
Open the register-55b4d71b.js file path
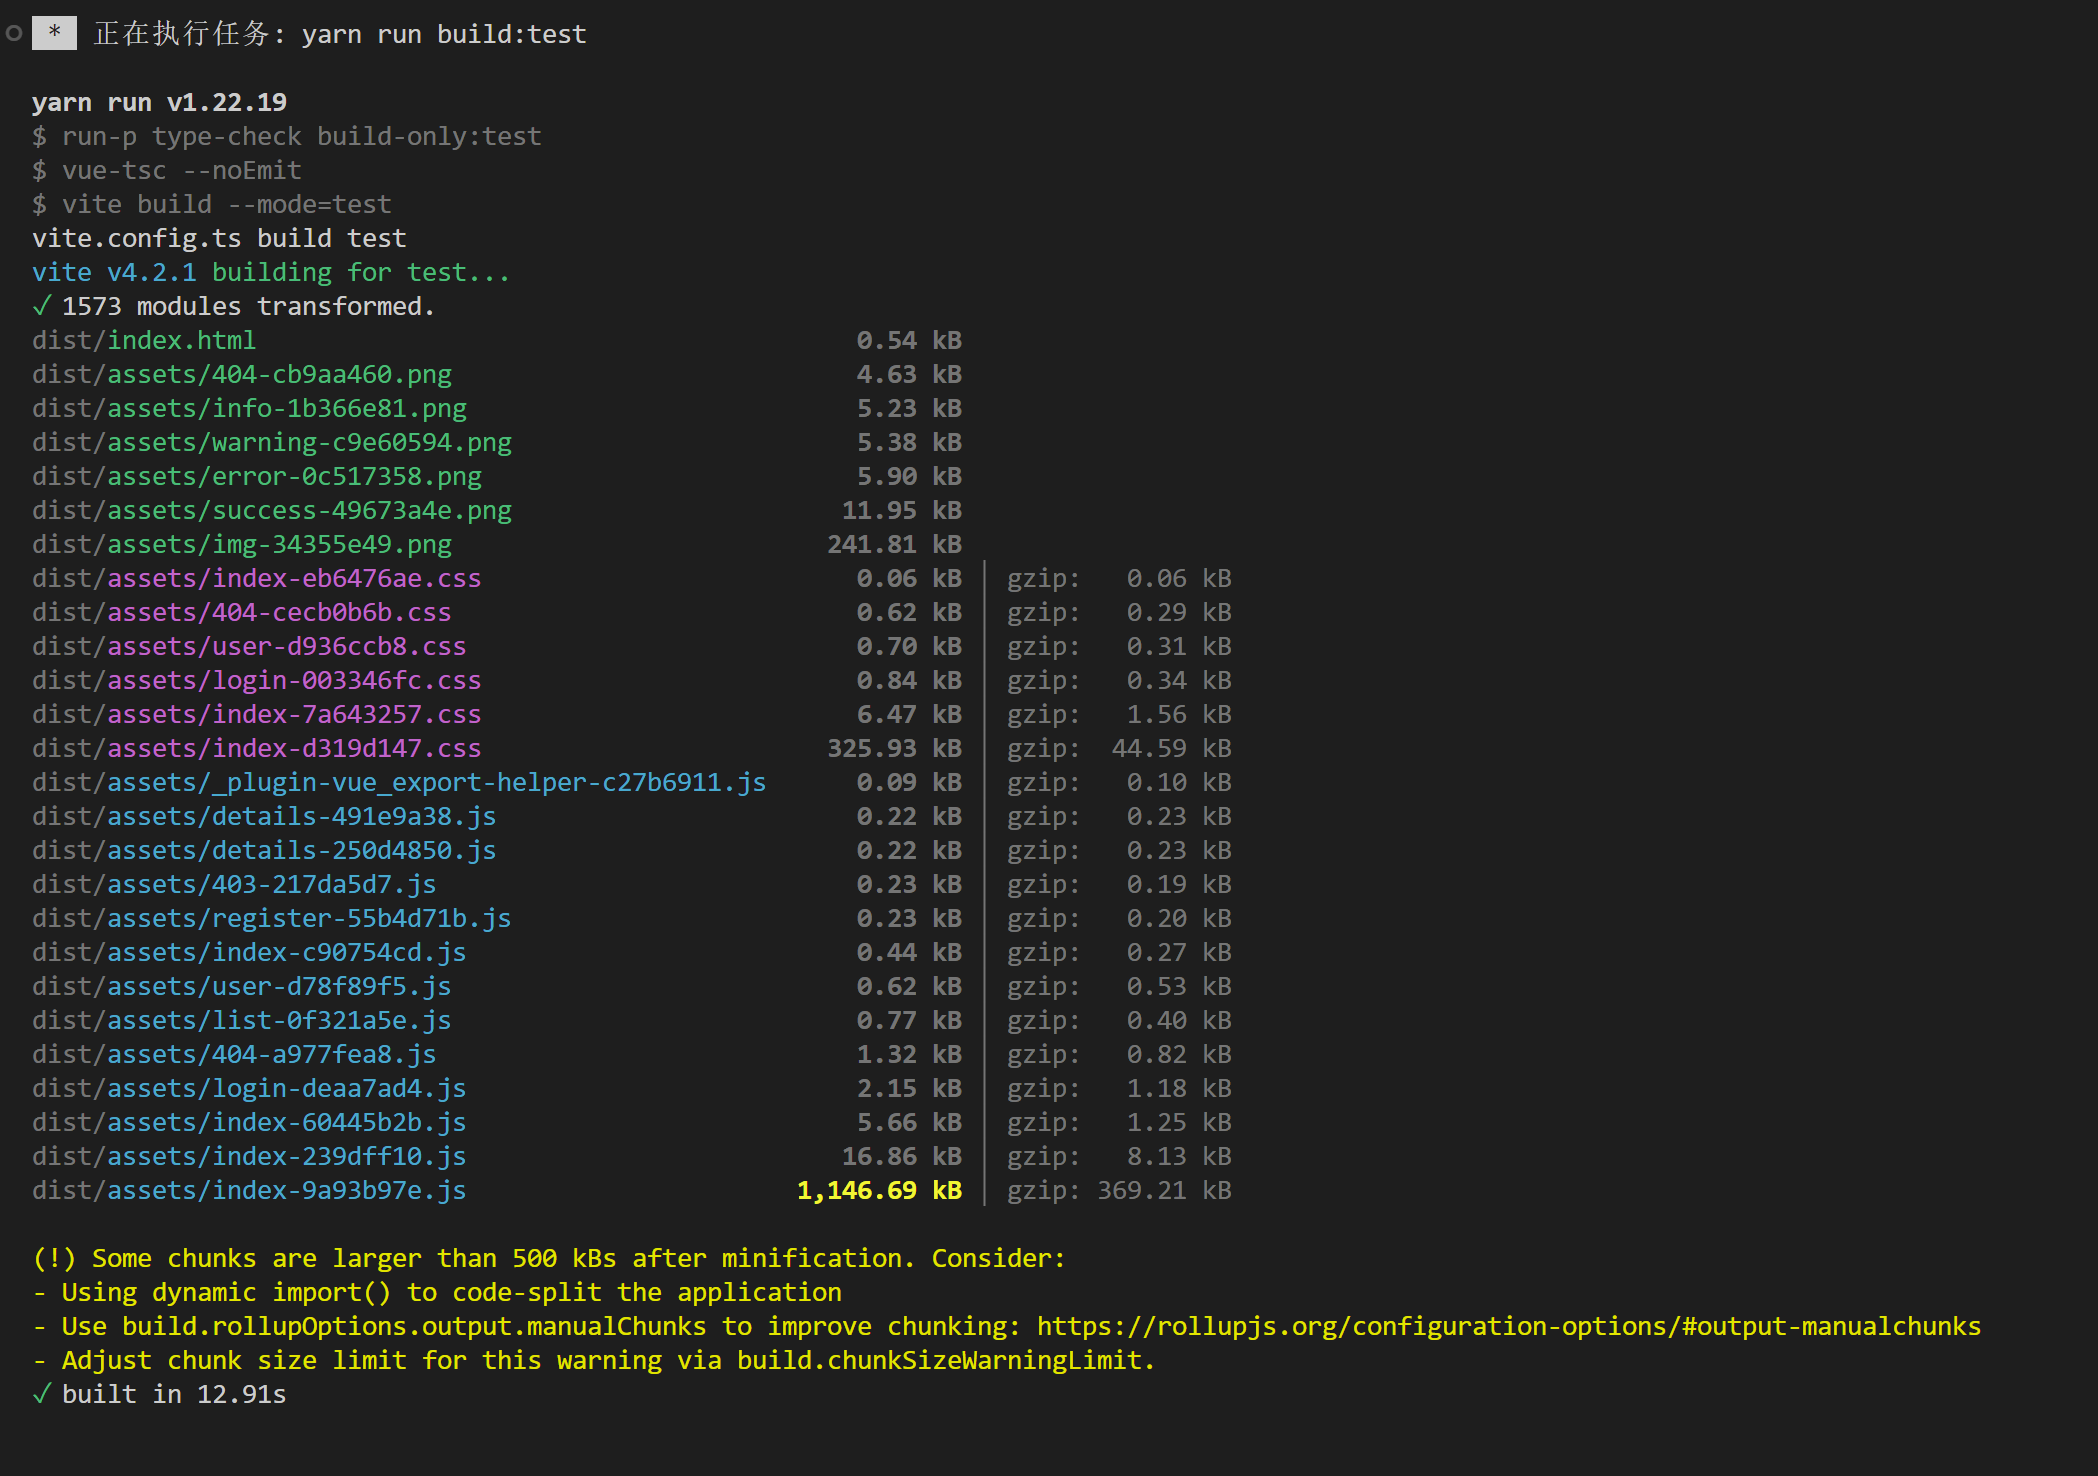[x=271, y=918]
